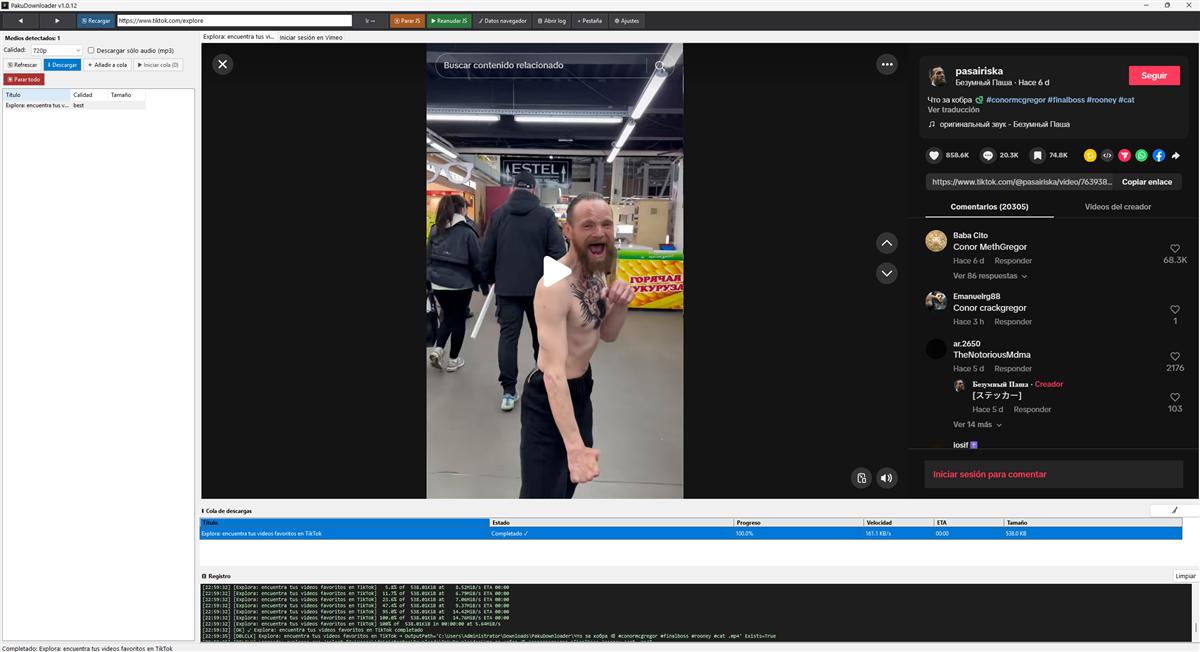The height and width of the screenshot is (652, 1200).
Task: Expand Ver 86 respuestas
Action: coord(990,276)
